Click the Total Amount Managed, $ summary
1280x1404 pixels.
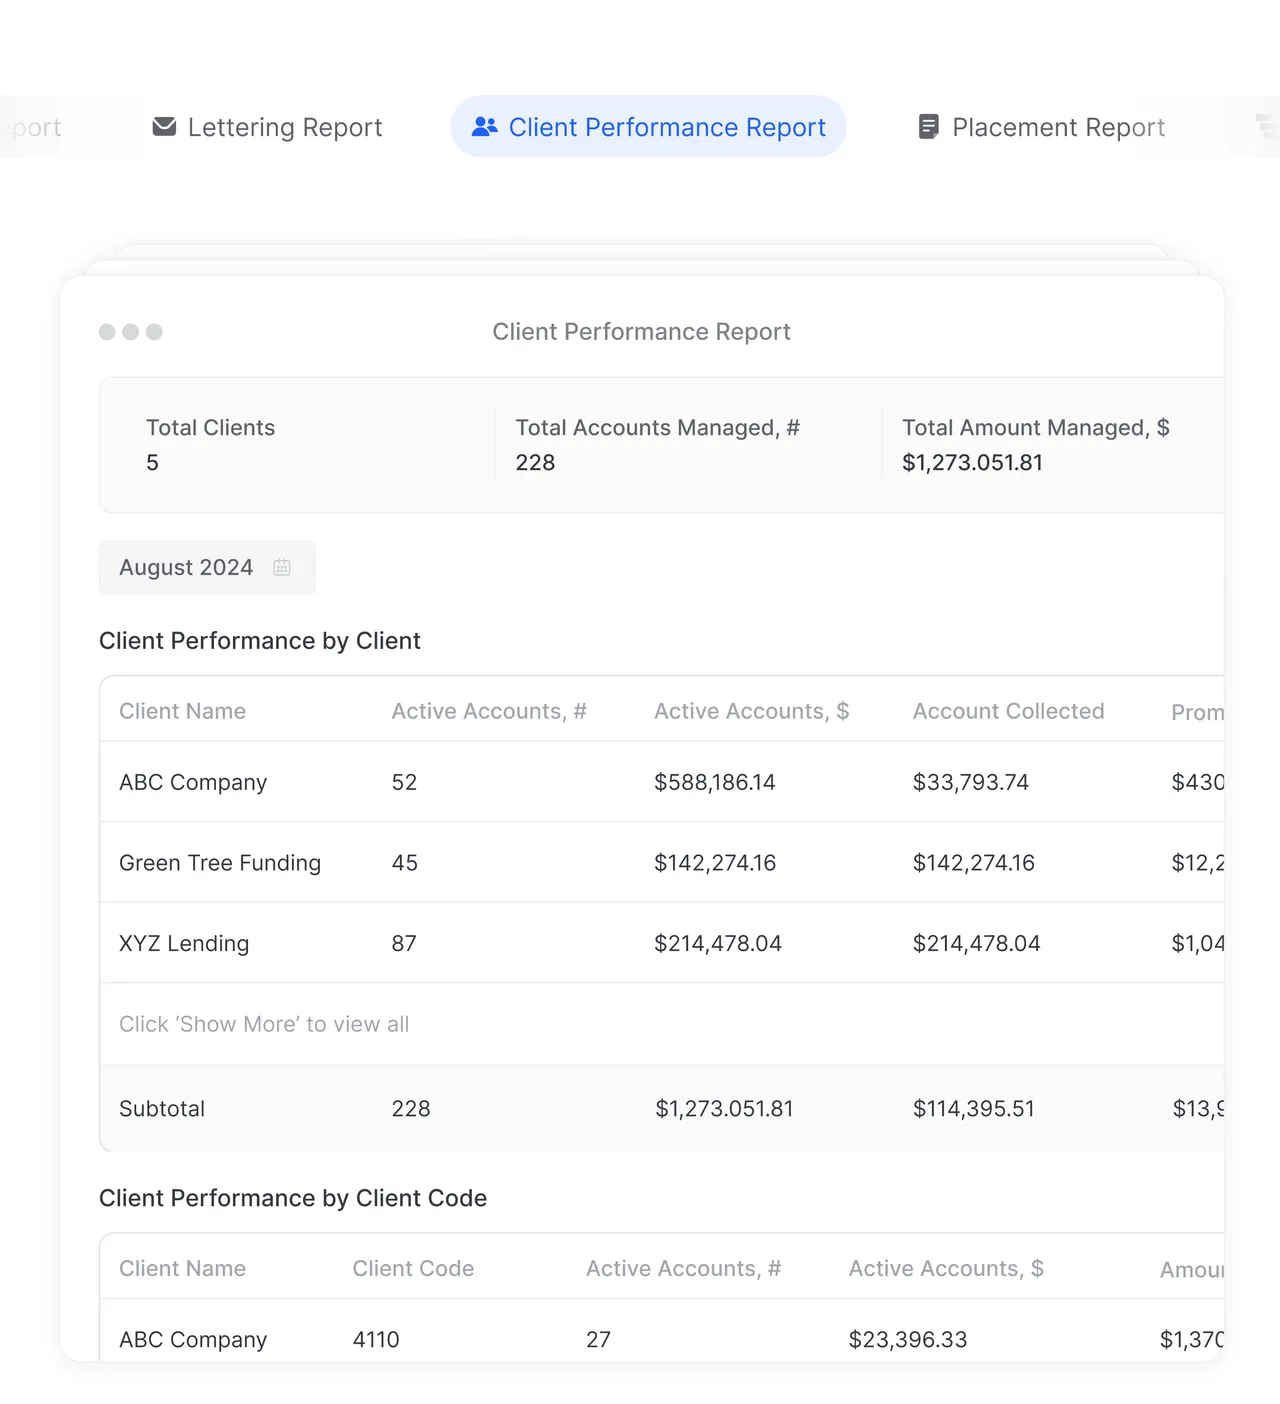1036,445
